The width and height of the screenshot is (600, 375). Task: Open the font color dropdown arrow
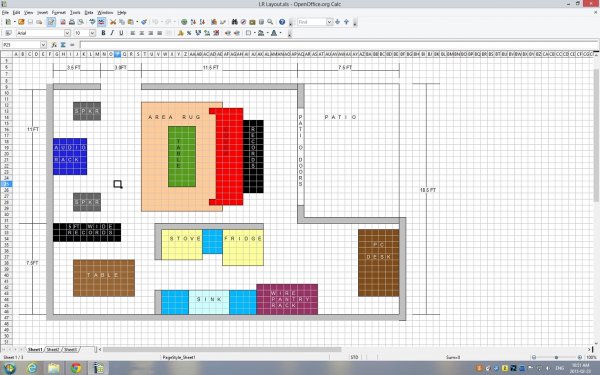[x=280, y=33]
